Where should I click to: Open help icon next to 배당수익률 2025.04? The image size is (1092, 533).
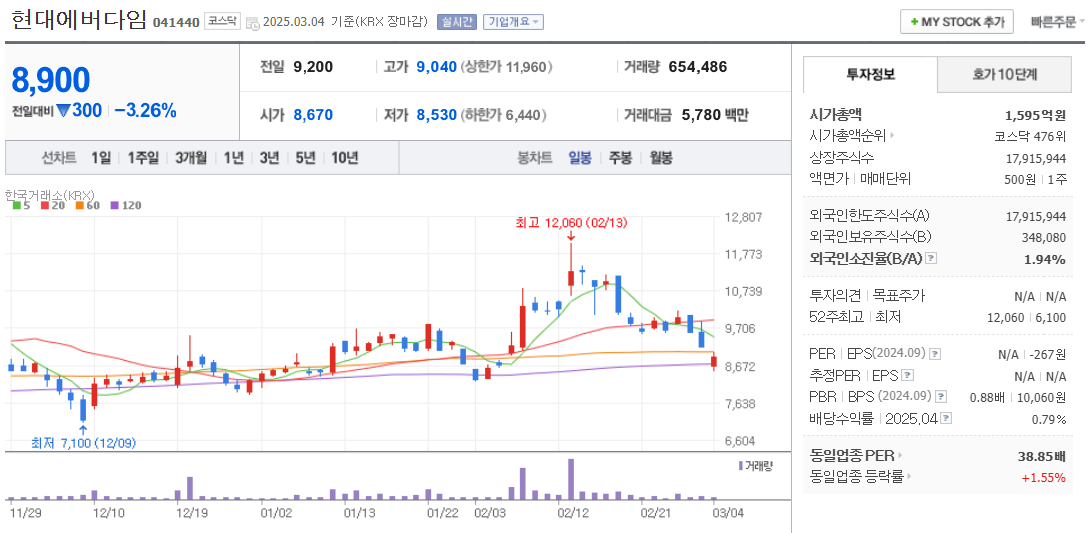(x=946, y=419)
